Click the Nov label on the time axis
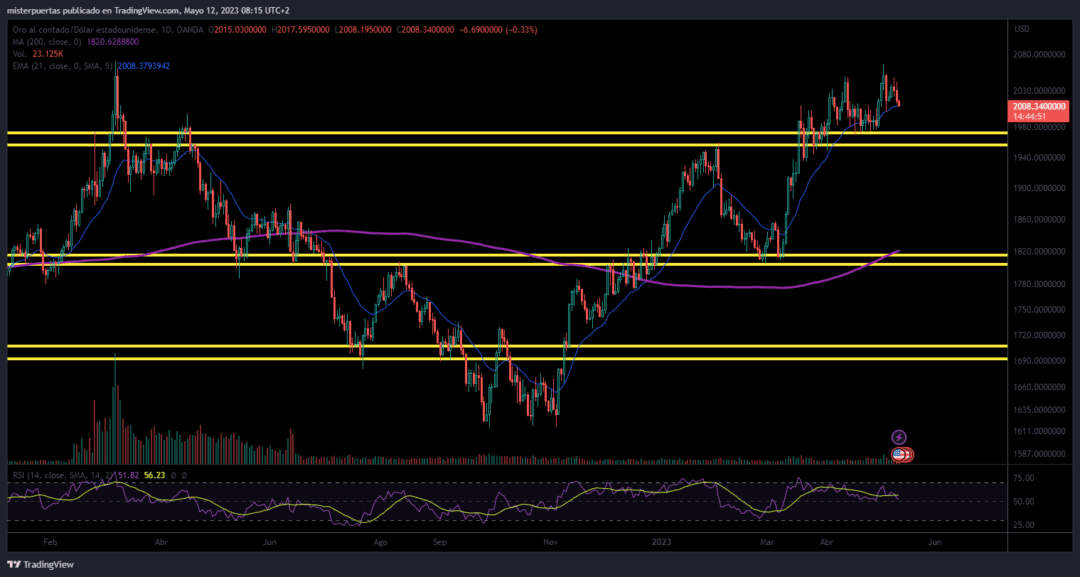This screenshot has height=577, width=1080. (x=550, y=541)
